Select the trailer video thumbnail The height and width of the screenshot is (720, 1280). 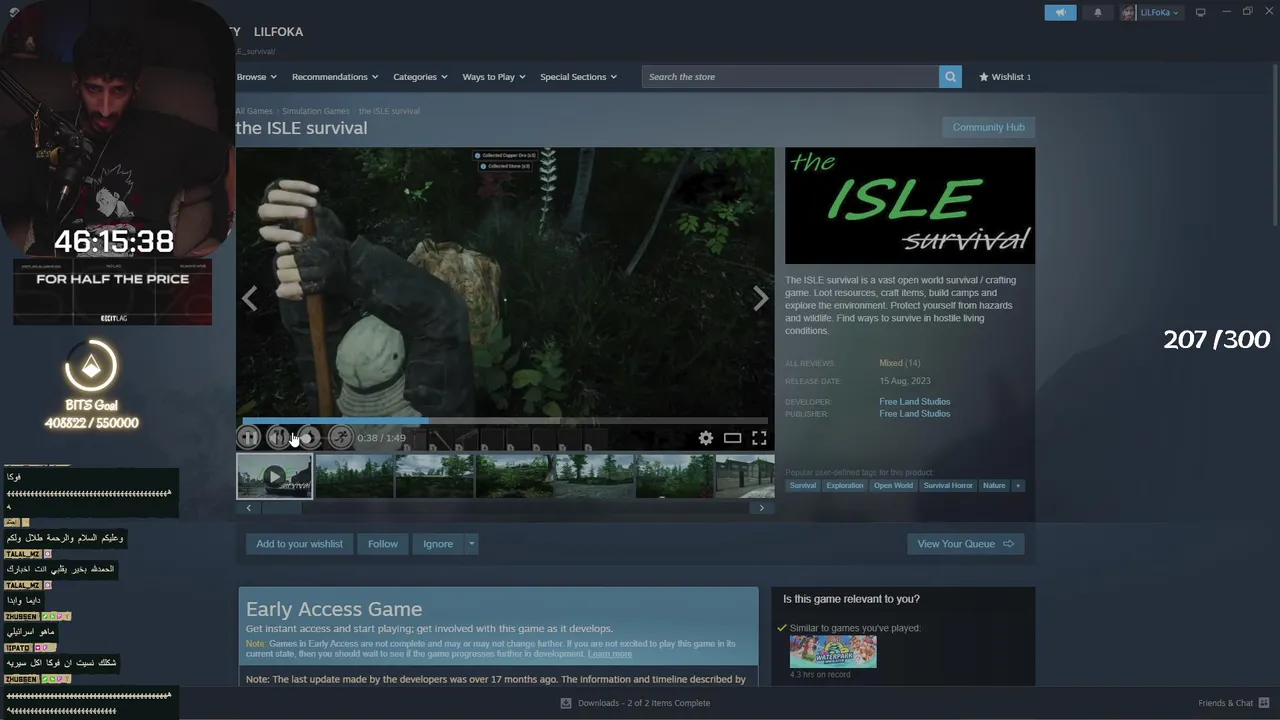point(275,476)
